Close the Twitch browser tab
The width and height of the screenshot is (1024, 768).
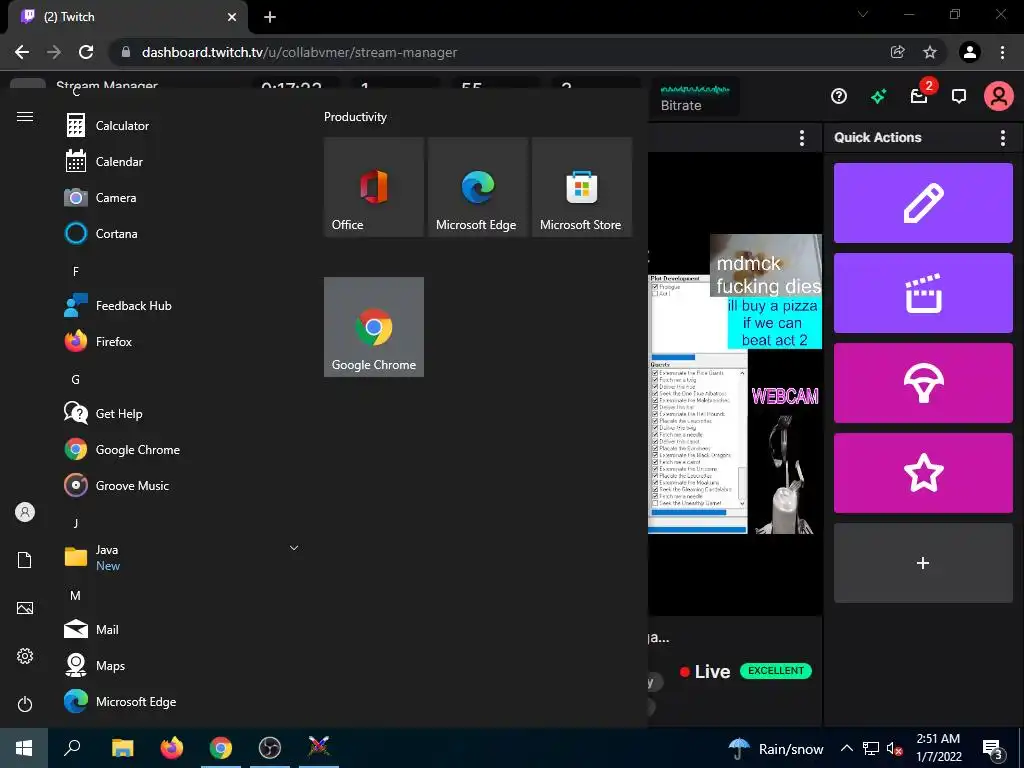tap(232, 17)
